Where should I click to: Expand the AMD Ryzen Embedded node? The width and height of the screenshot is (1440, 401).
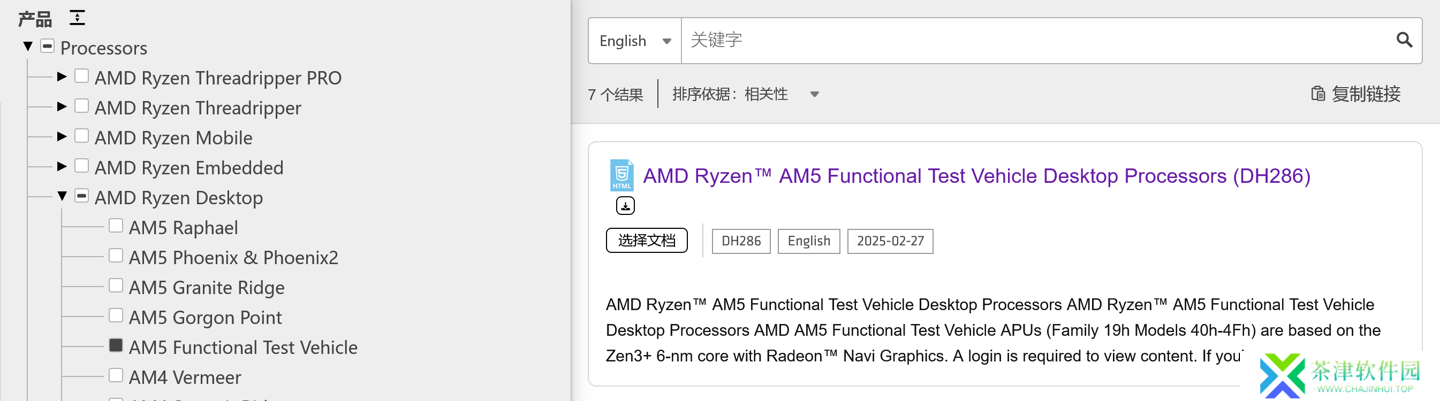pos(62,166)
